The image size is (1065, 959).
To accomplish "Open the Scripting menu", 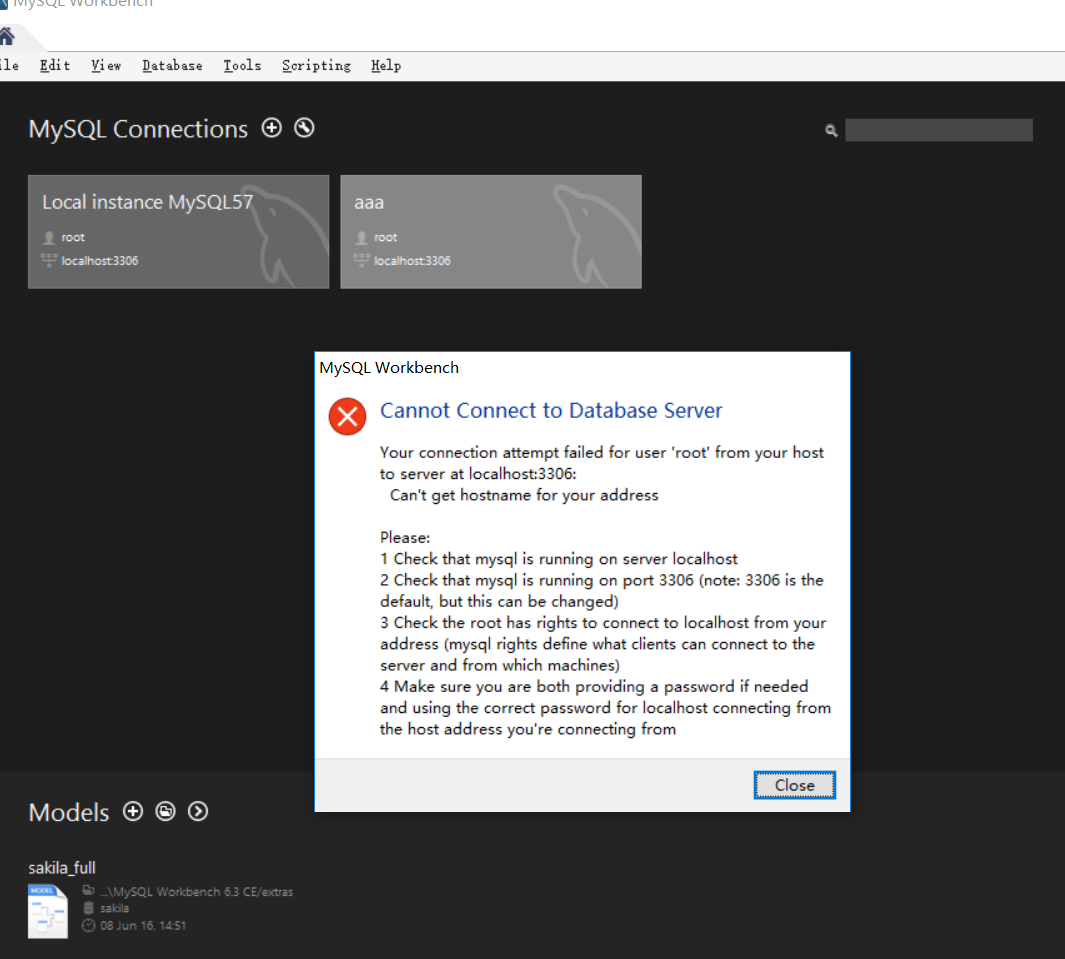I will [317, 66].
